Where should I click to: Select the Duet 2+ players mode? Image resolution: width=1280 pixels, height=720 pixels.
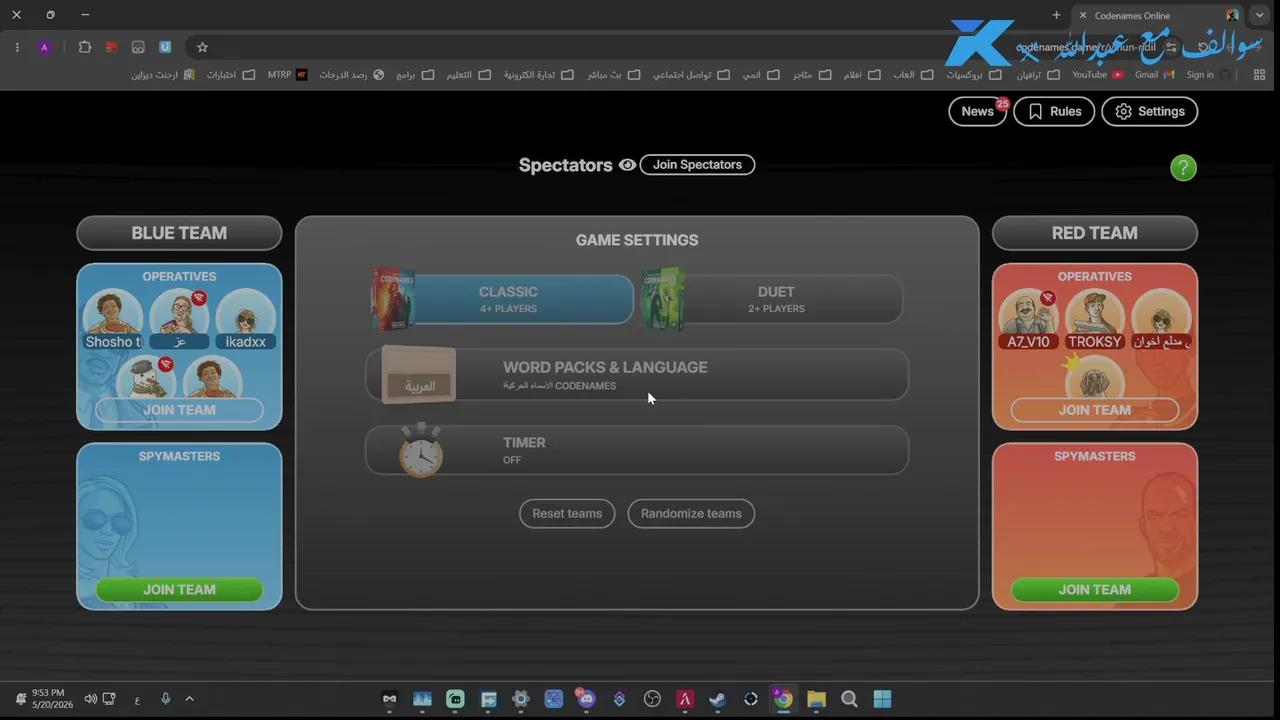click(772, 299)
